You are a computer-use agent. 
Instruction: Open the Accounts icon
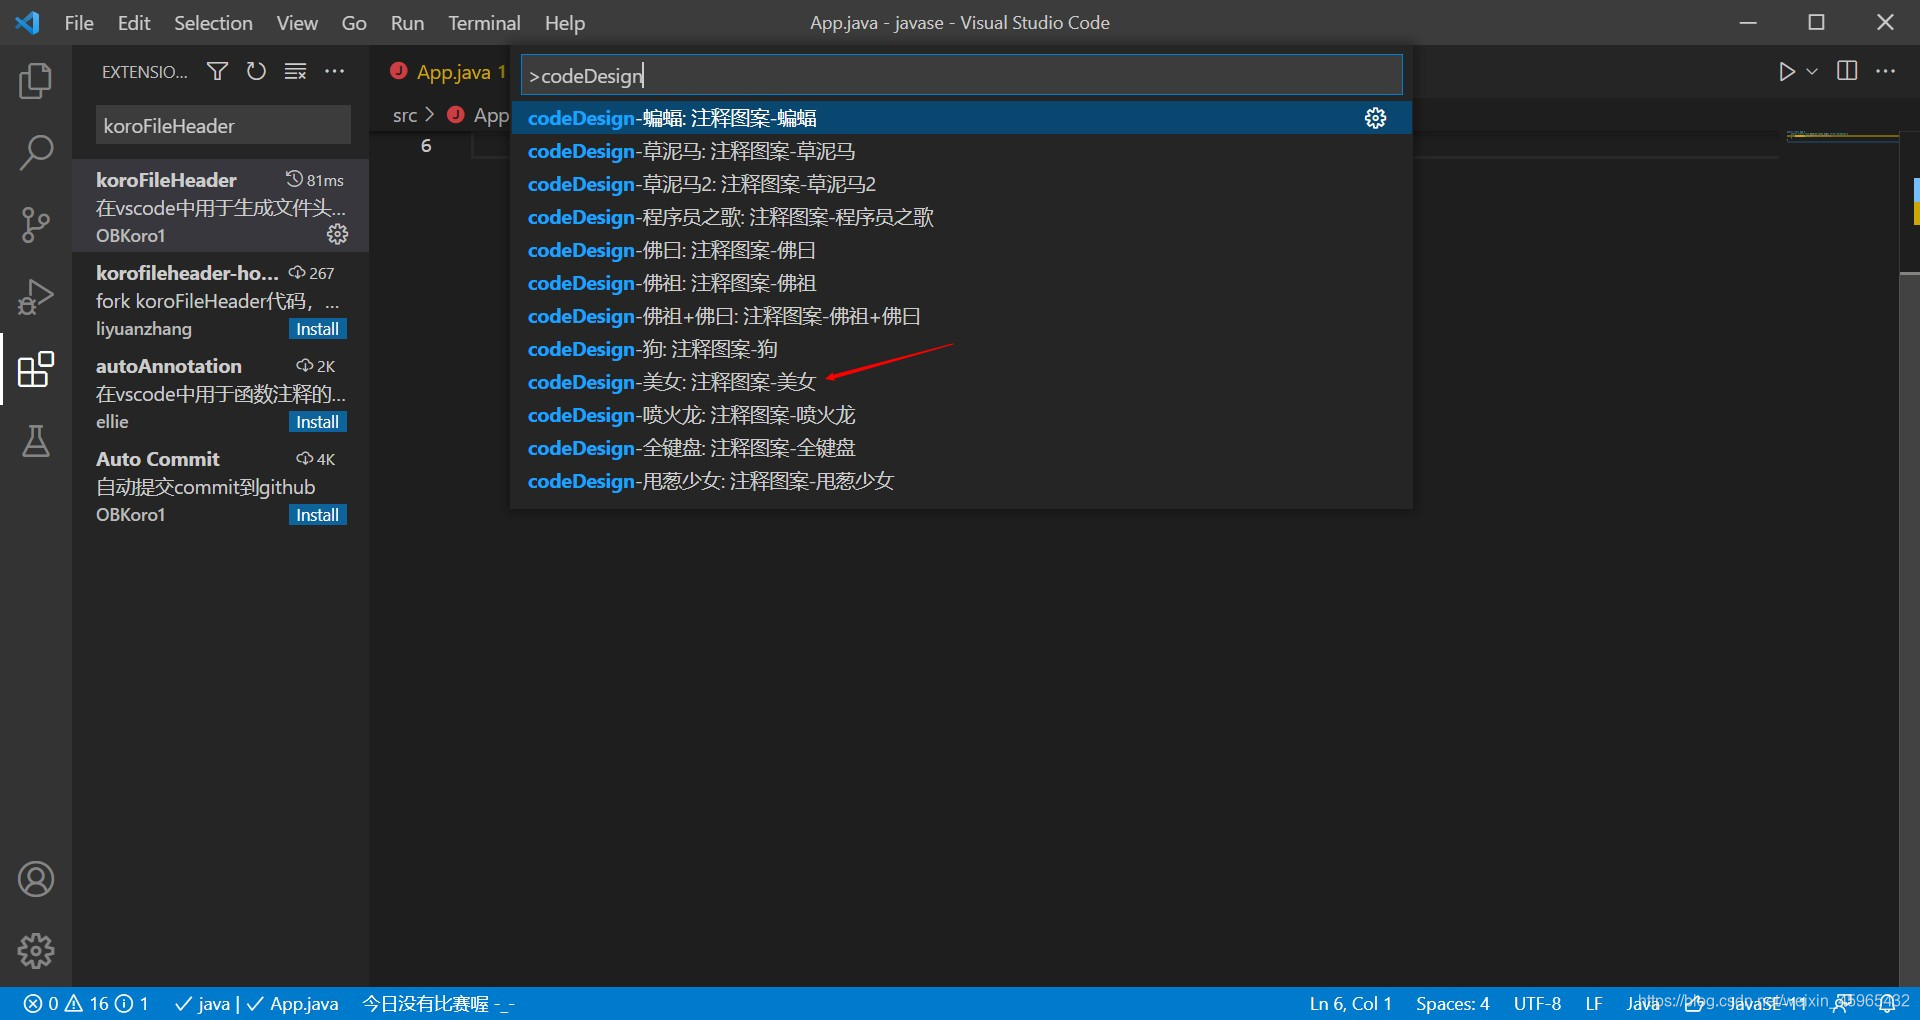(x=36, y=879)
